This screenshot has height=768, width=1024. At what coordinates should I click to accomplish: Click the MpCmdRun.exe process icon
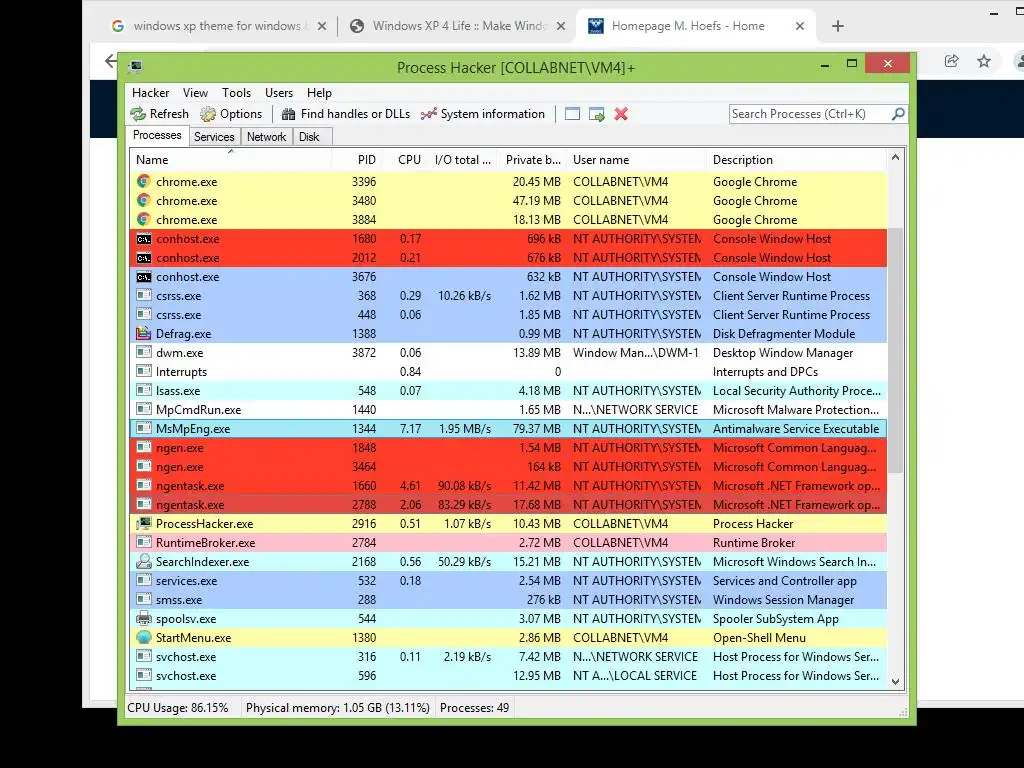[144, 409]
